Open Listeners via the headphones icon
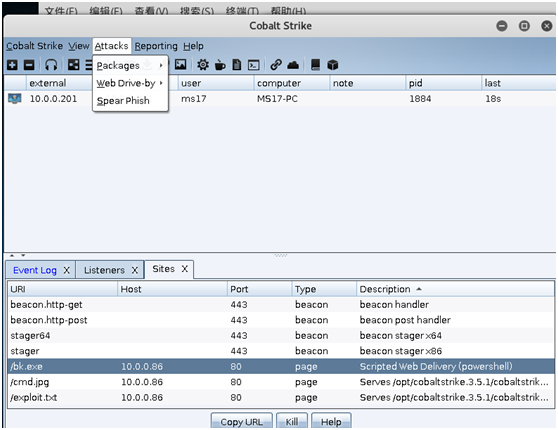Screen dimensions: 558x430 51,65
